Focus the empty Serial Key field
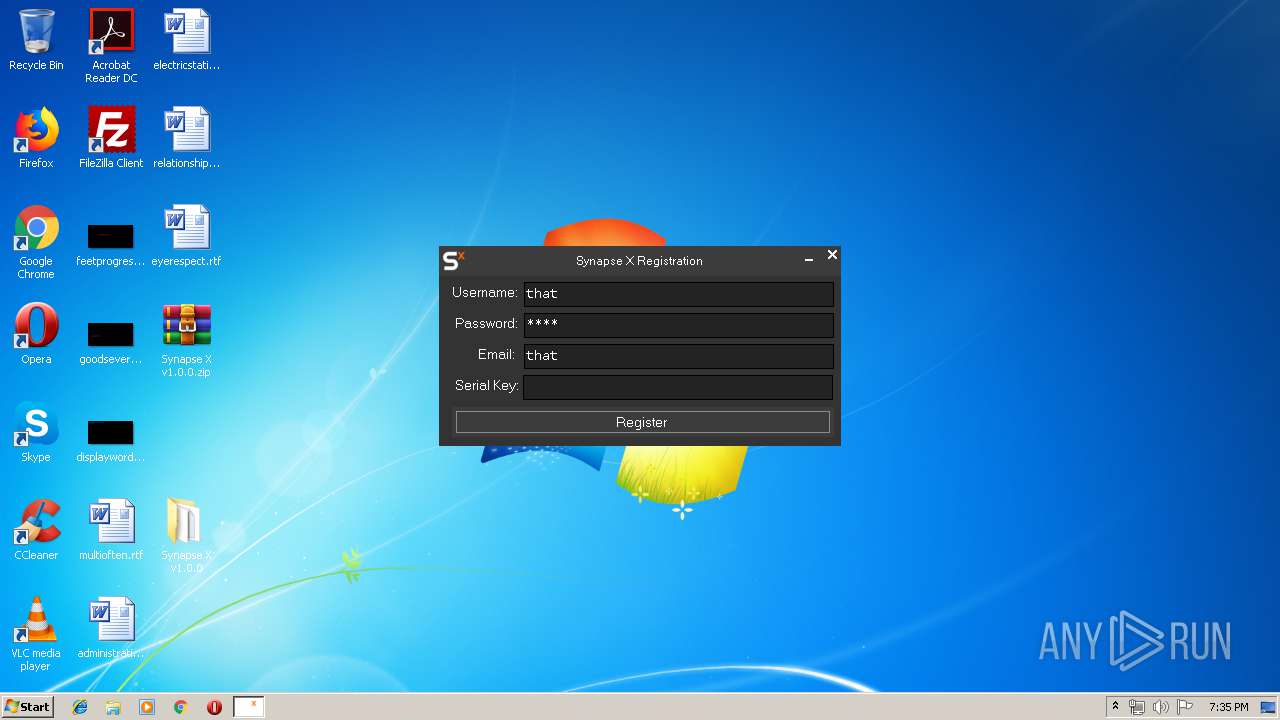Image resolution: width=1280 pixels, height=720 pixels. [678, 386]
